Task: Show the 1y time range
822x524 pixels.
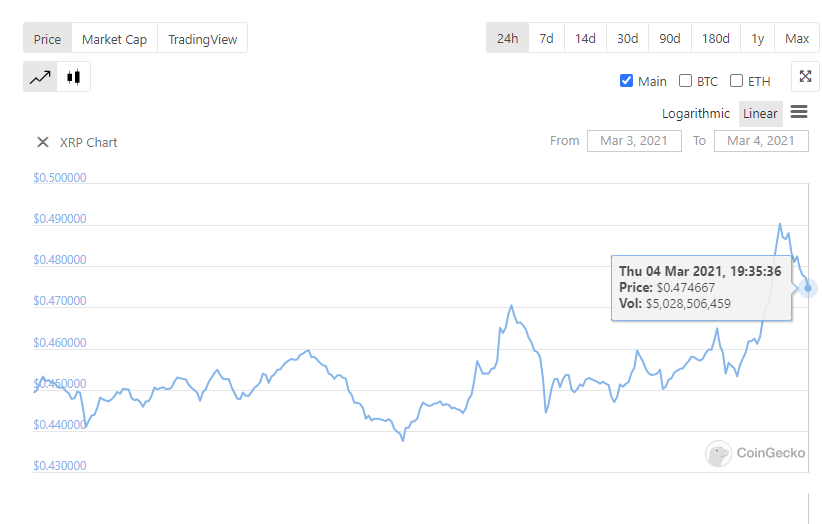Action: click(x=758, y=38)
